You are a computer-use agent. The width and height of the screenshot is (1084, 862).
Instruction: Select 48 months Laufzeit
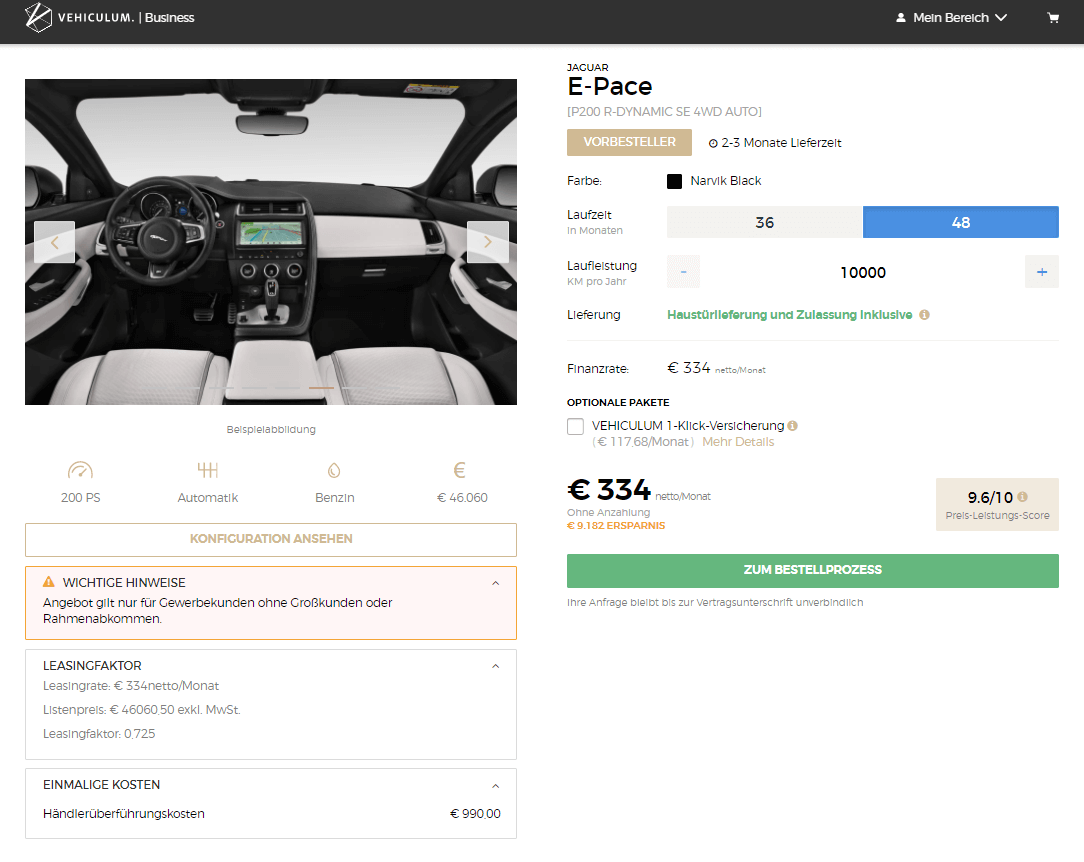961,222
